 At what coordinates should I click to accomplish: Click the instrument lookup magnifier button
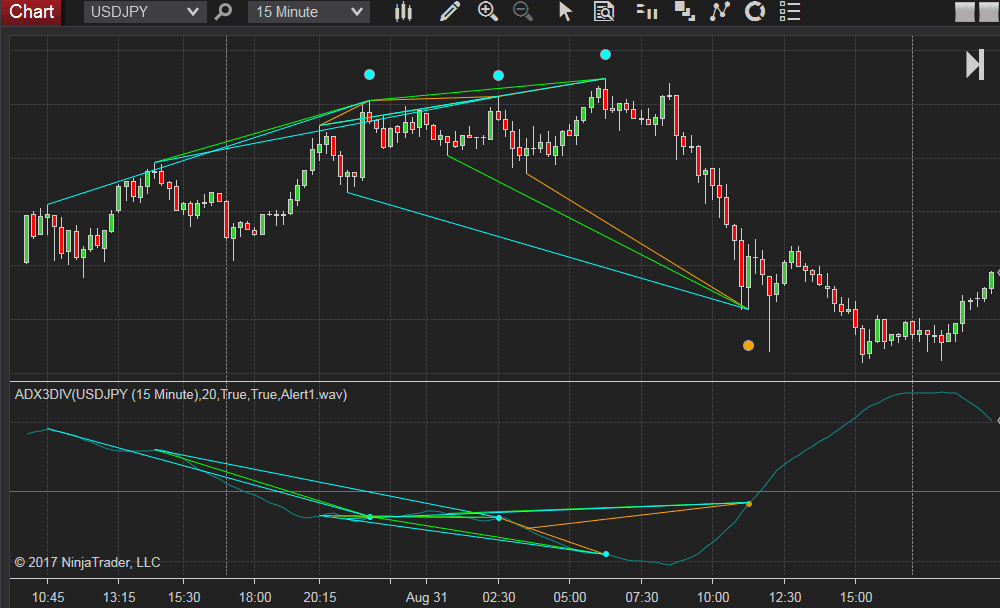(223, 12)
